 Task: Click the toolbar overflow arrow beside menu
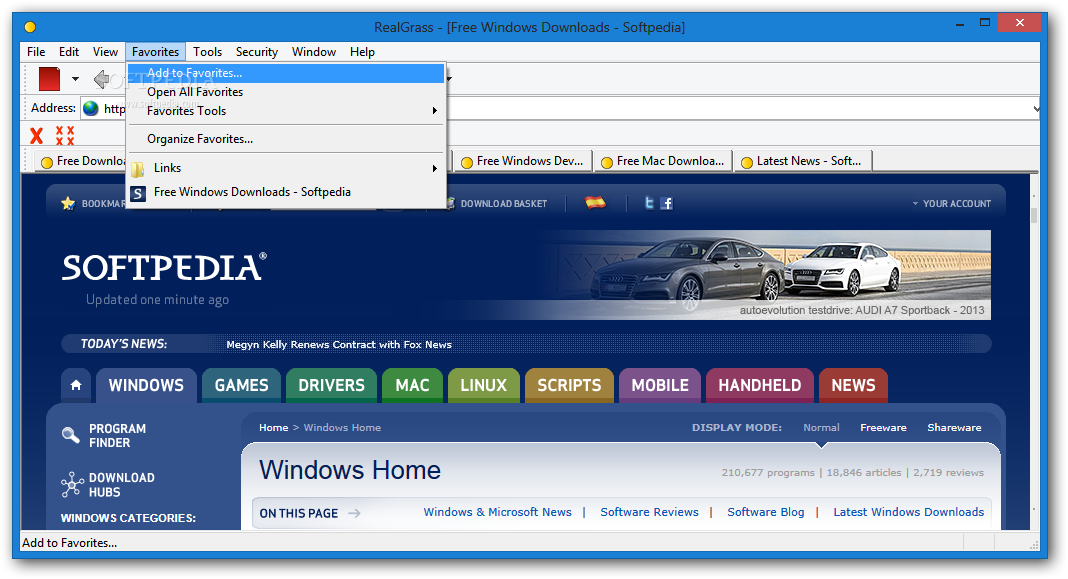(x=450, y=79)
